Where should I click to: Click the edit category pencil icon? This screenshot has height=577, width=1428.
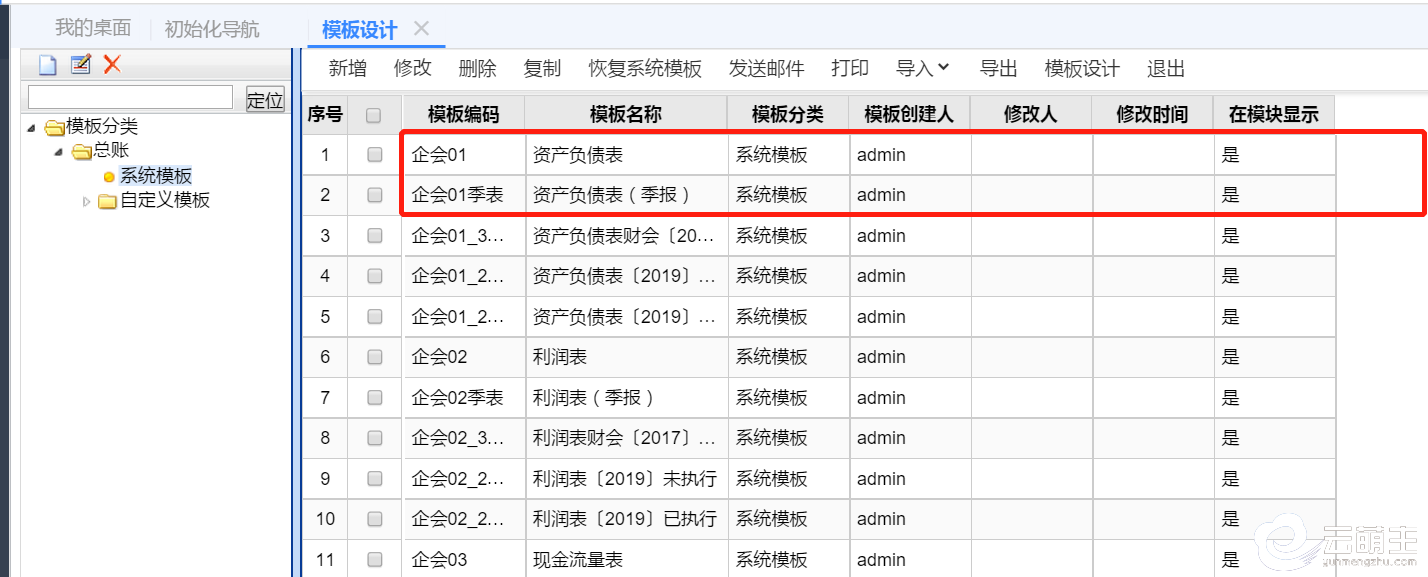[80, 65]
